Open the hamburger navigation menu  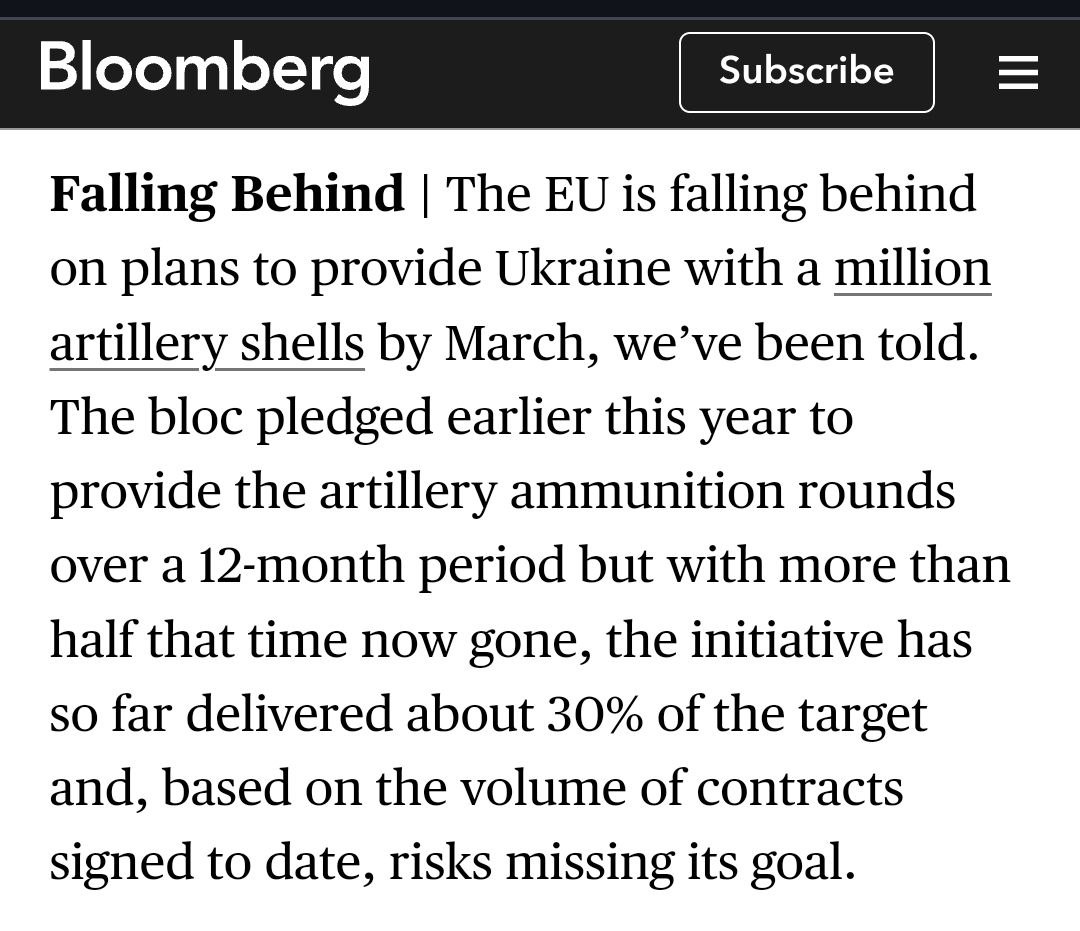[x=1018, y=73]
